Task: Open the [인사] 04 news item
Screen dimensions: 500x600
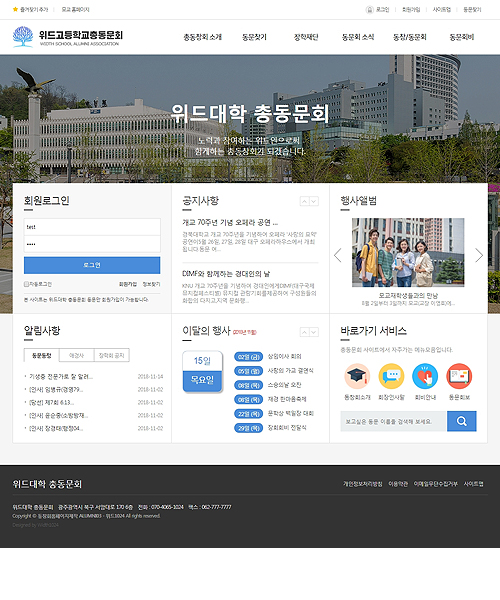Action: (x=56, y=428)
